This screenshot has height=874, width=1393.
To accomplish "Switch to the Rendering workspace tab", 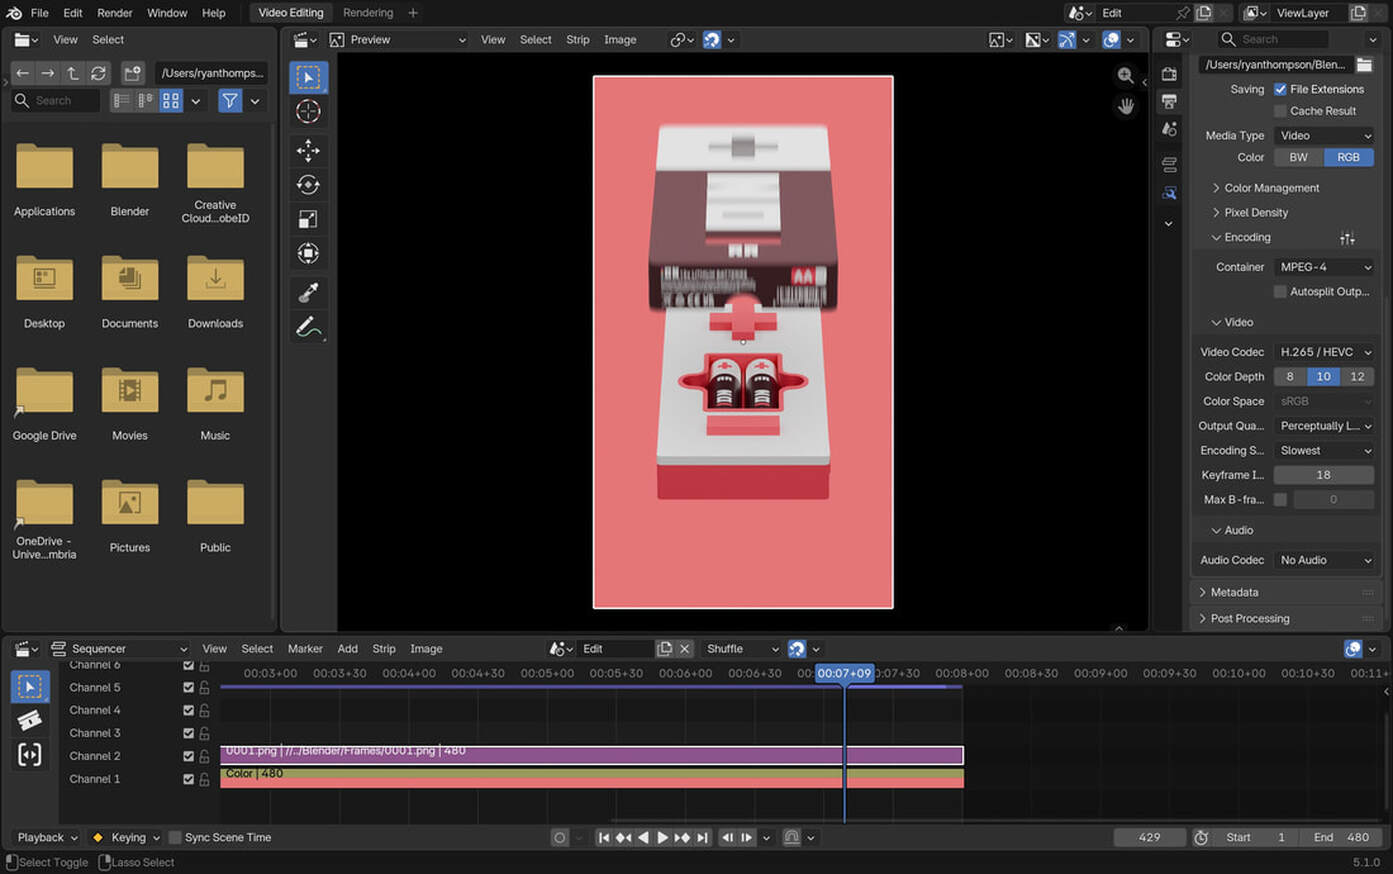I will click(x=367, y=13).
